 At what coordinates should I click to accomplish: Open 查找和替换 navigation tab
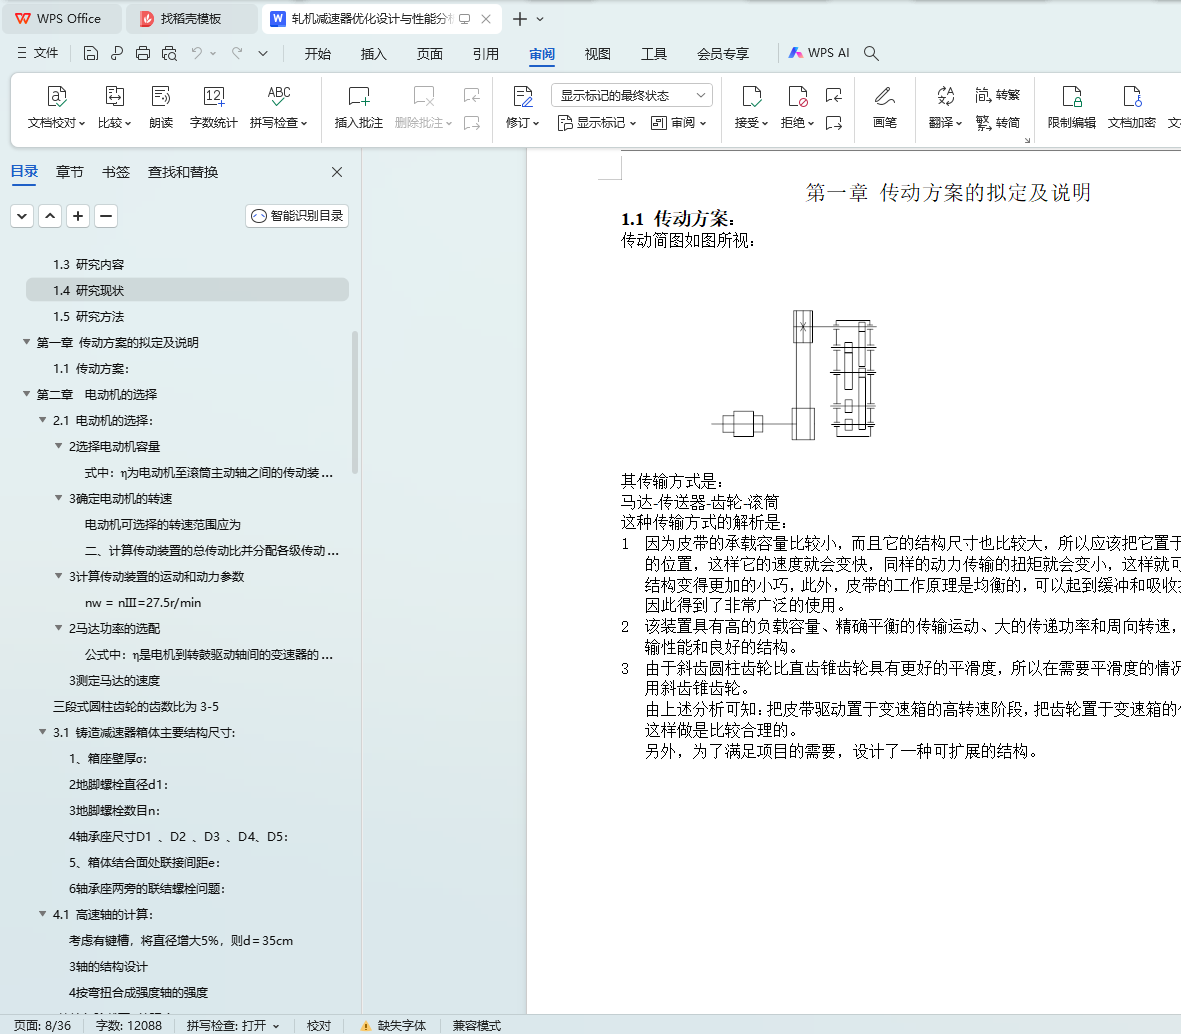[x=183, y=172]
